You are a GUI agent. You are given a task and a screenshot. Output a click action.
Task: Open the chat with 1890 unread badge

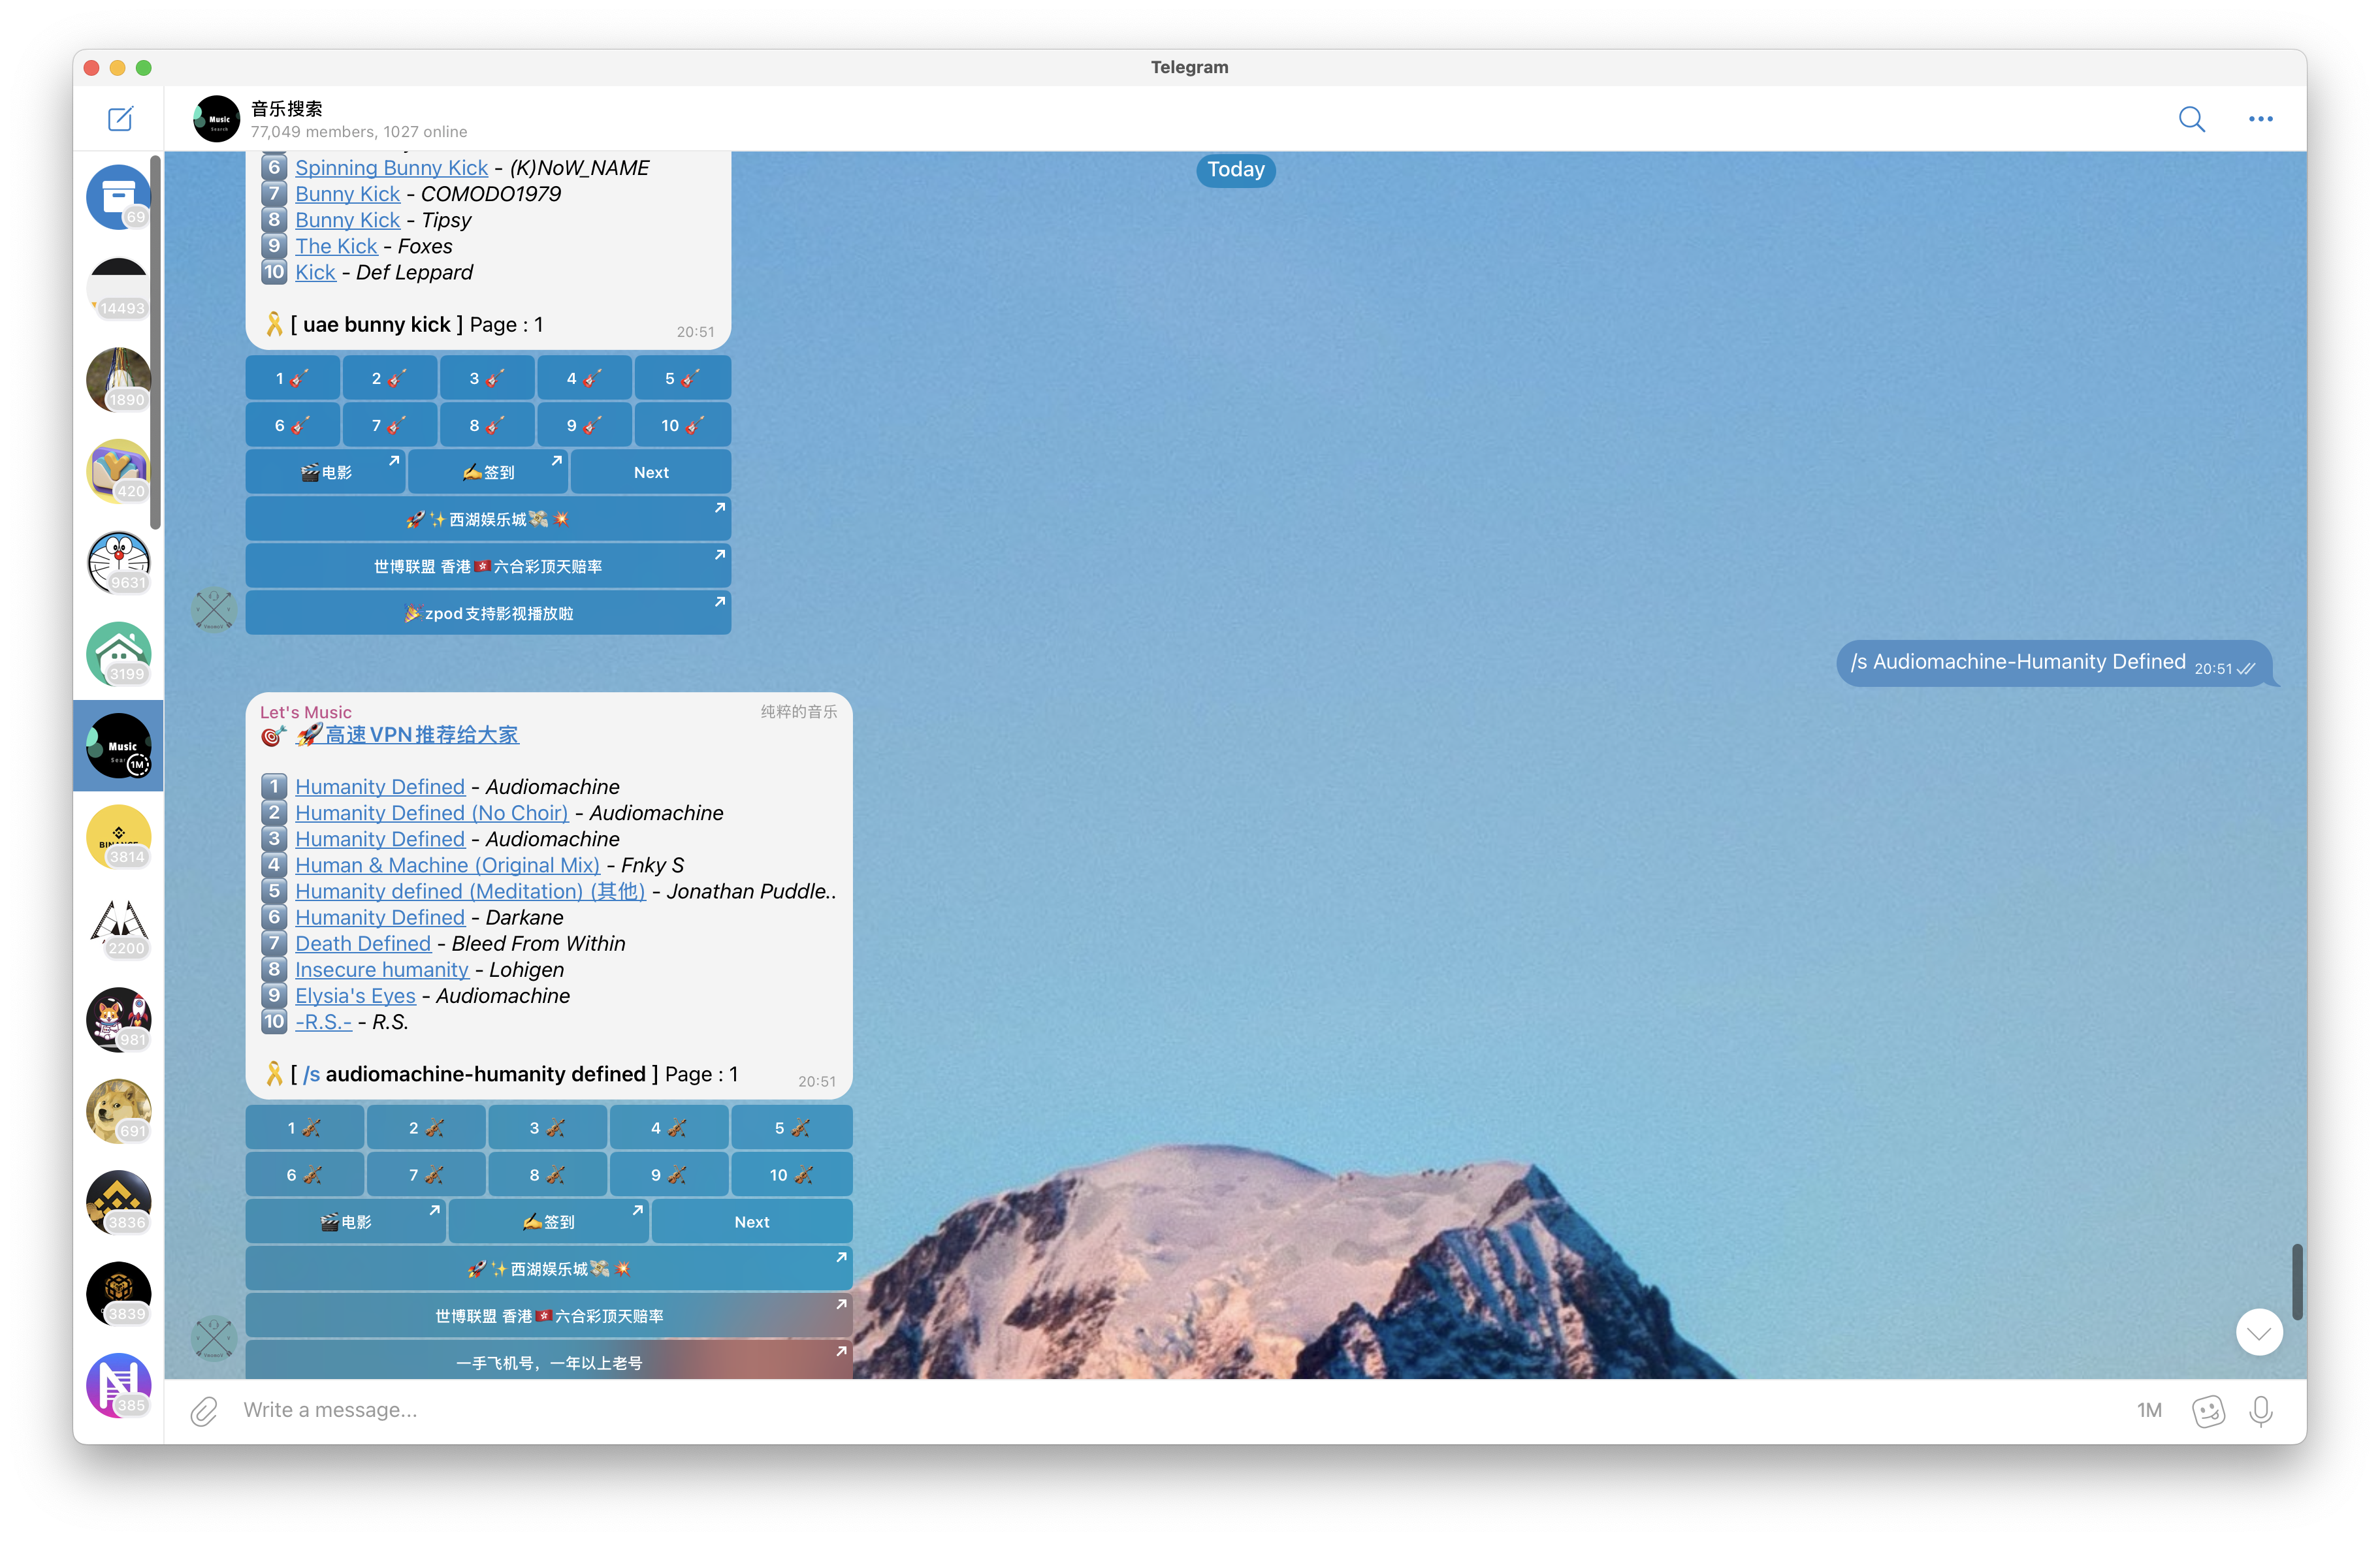click(x=118, y=380)
